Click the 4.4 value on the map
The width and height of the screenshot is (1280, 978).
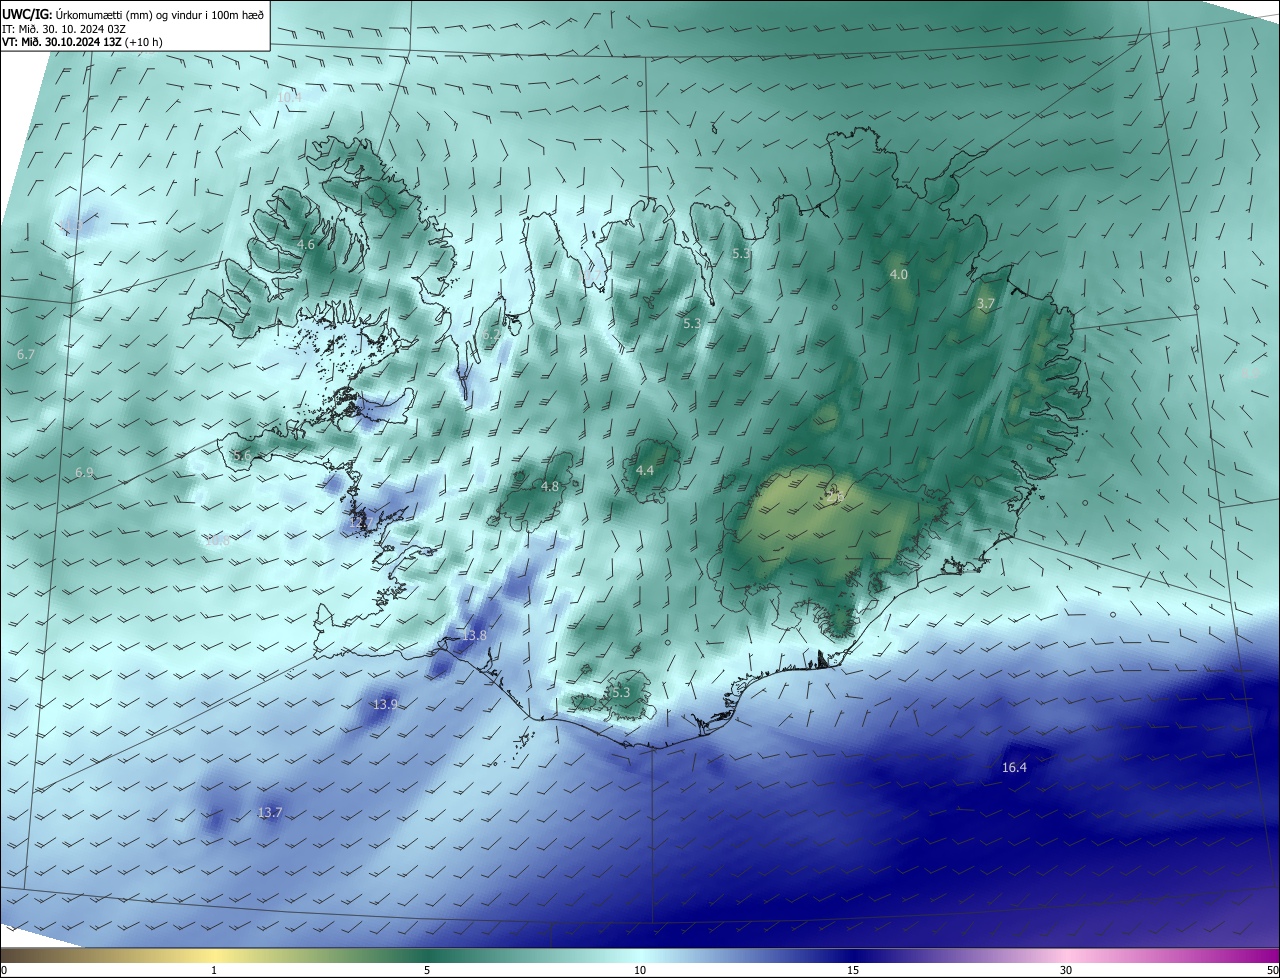(645, 470)
